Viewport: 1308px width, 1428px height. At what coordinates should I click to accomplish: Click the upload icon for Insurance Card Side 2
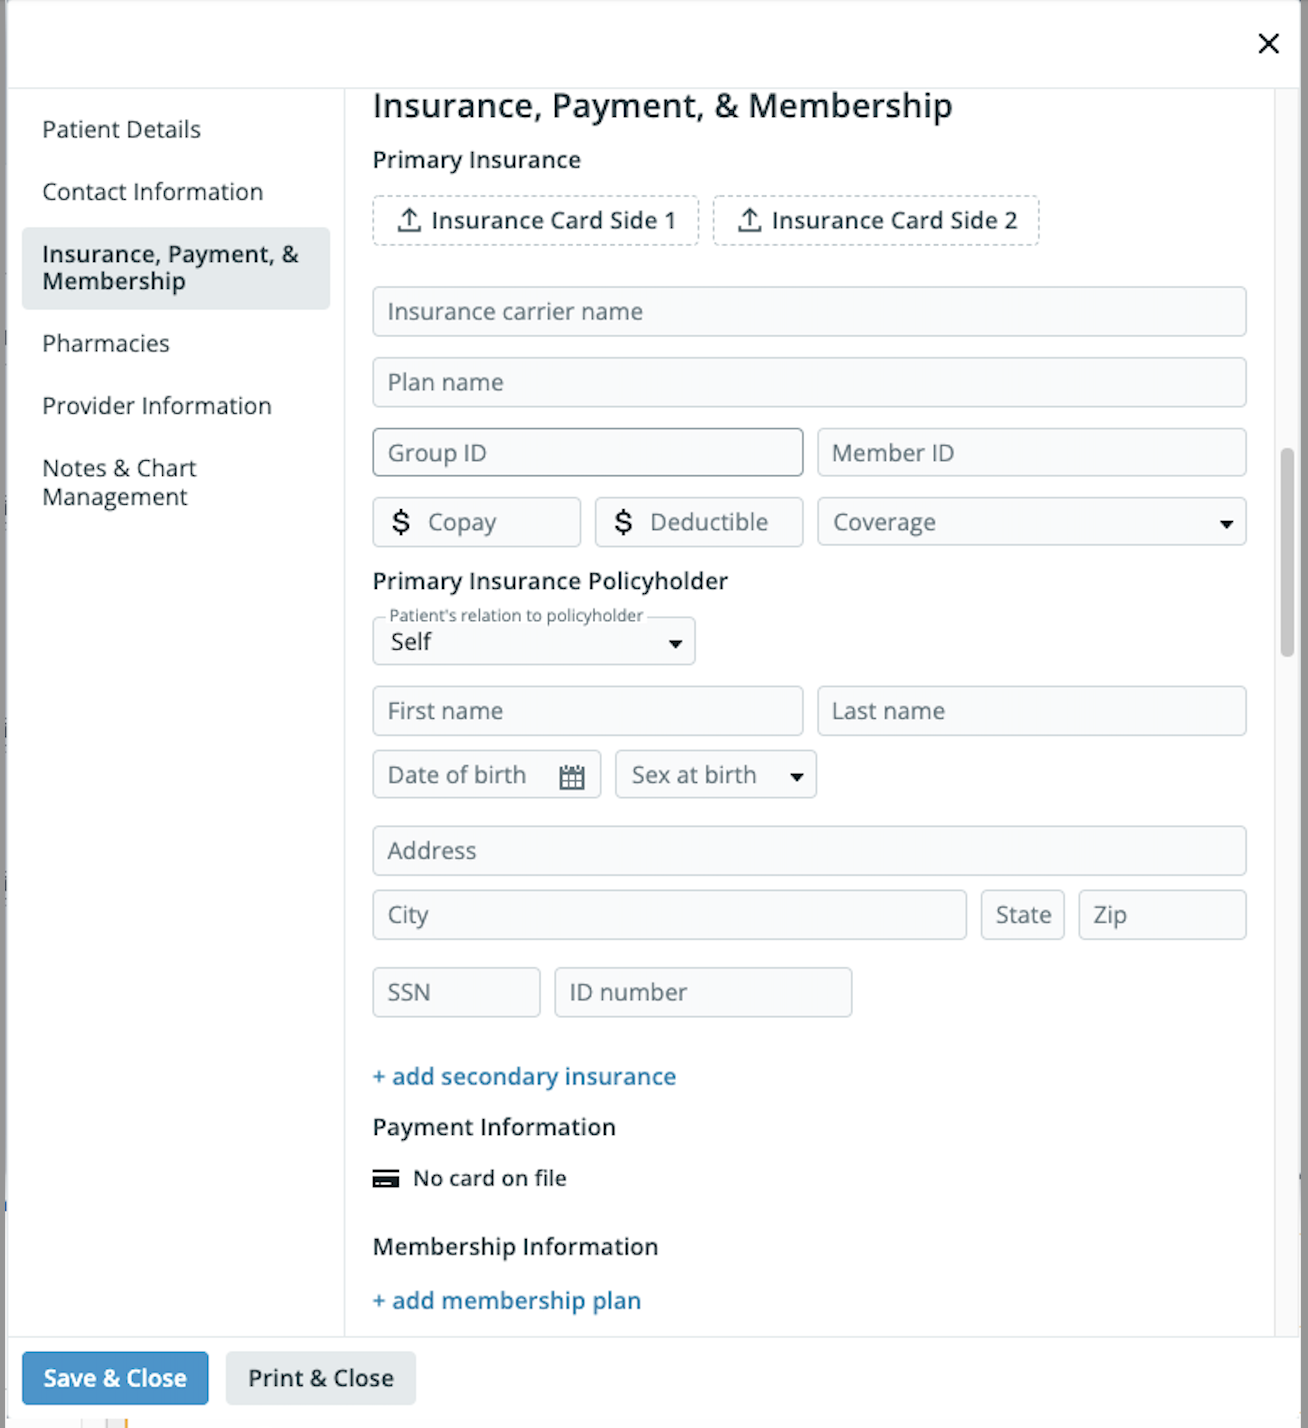tap(749, 220)
